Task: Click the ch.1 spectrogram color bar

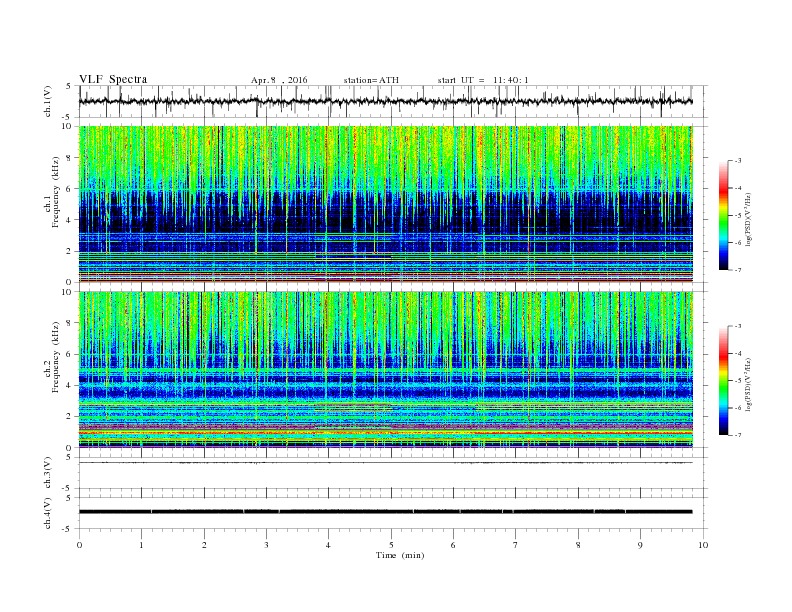Action: point(723,215)
